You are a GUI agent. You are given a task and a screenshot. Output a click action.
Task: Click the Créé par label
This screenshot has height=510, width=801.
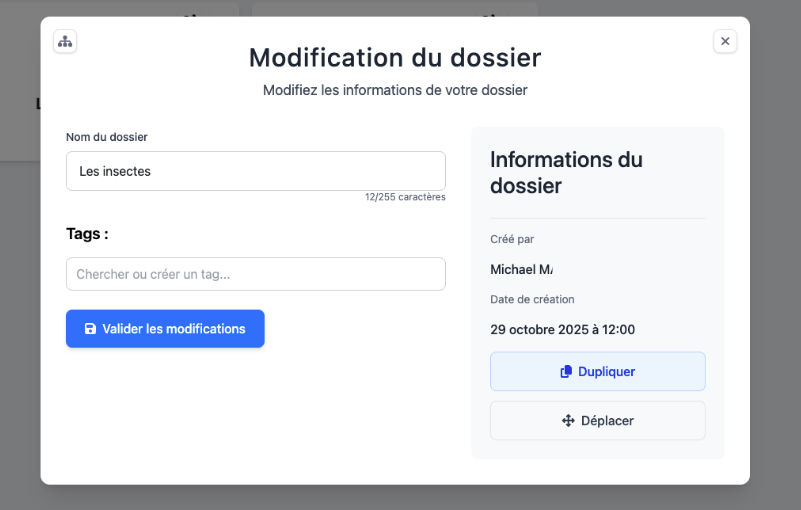coord(512,239)
